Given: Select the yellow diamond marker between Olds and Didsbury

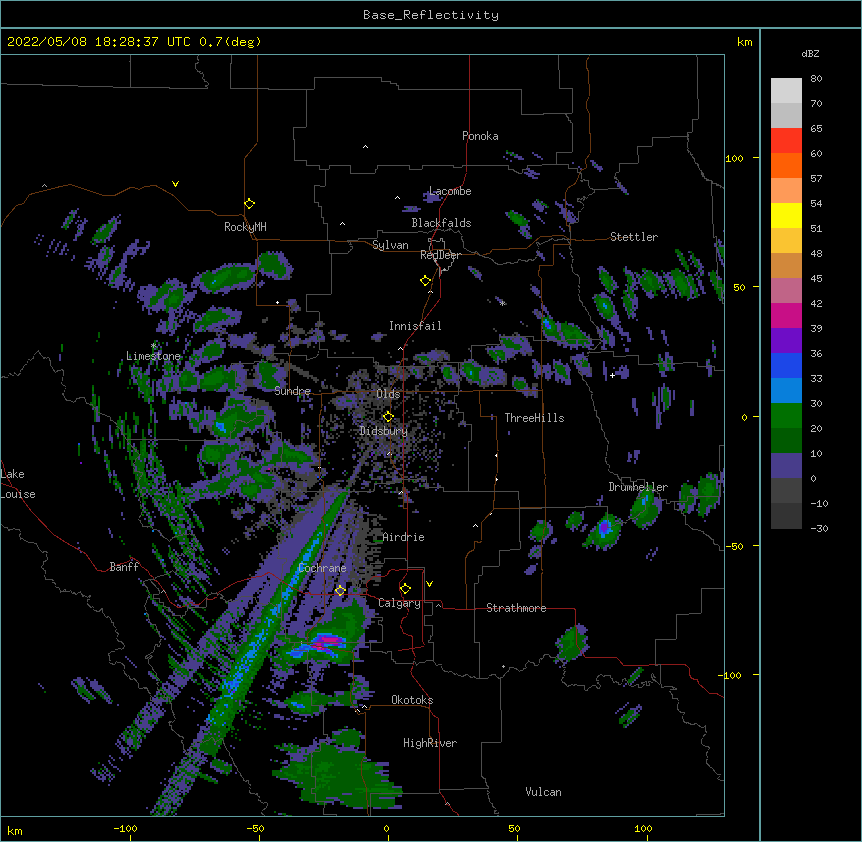Looking at the screenshot, I should (x=388, y=416).
